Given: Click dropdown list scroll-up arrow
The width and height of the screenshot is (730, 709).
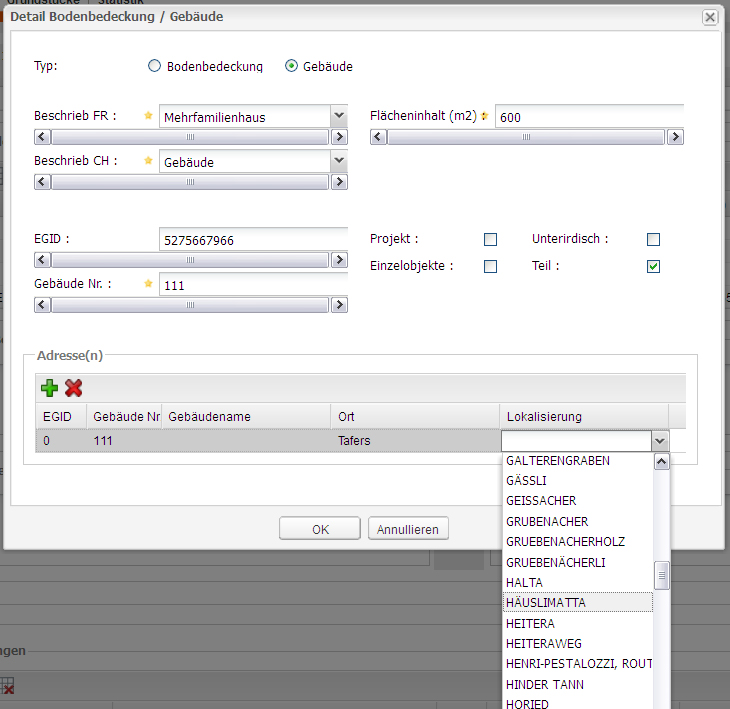Looking at the screenshot, I should click(x=662, y=462).
